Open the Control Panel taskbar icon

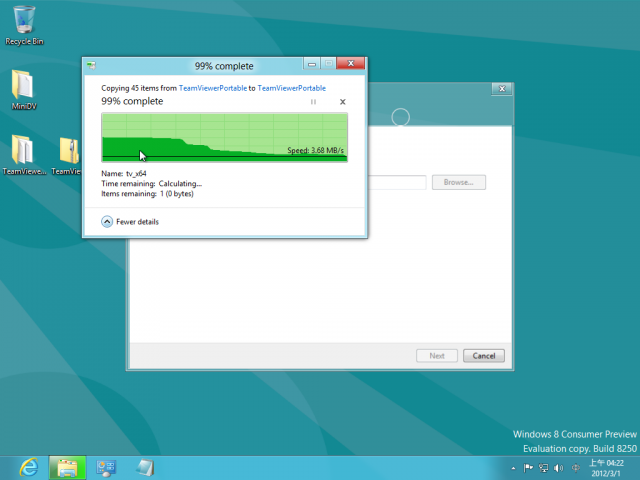pyautogui.click(x=106, y=468)
